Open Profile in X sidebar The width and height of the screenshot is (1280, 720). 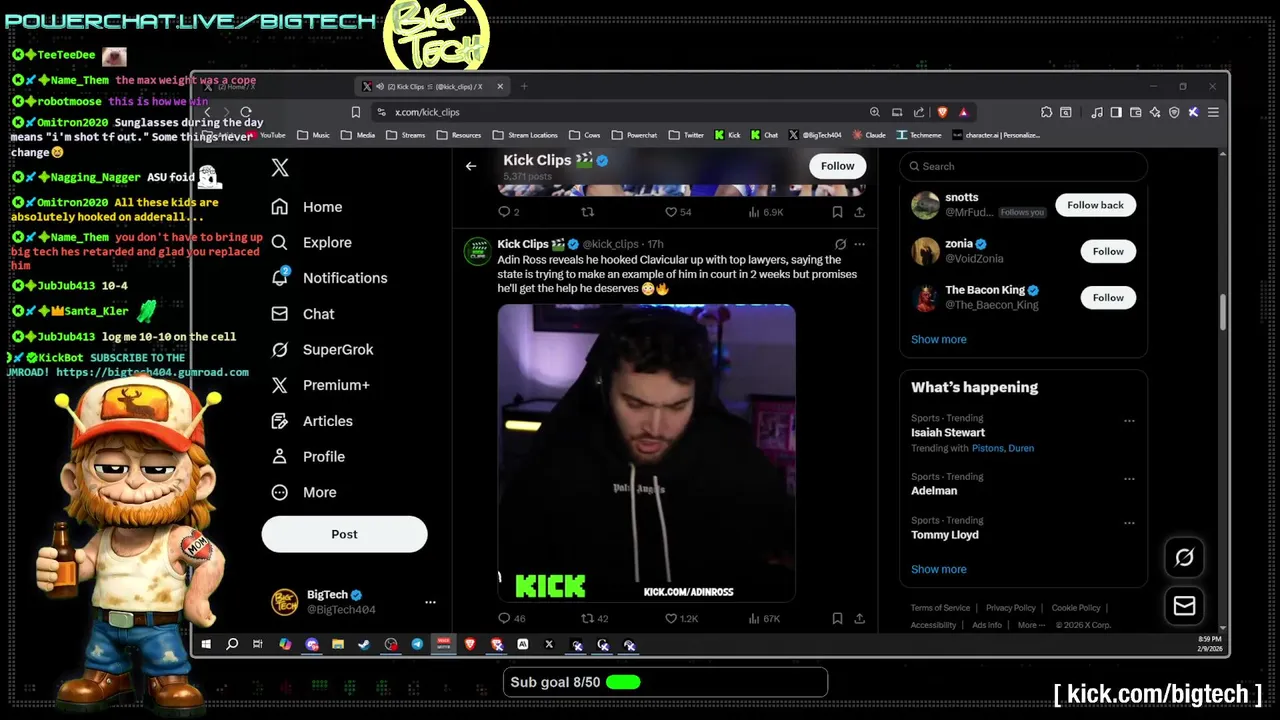click(x=308, y=456)
